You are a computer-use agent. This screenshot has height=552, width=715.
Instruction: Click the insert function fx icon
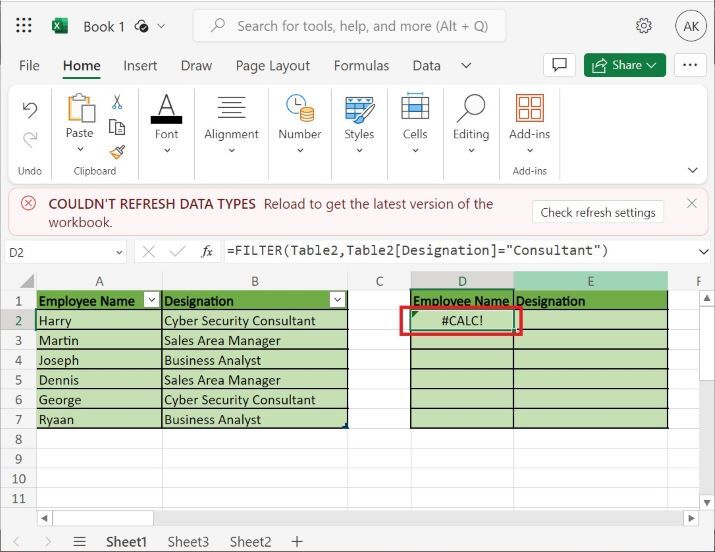(207, 252)
